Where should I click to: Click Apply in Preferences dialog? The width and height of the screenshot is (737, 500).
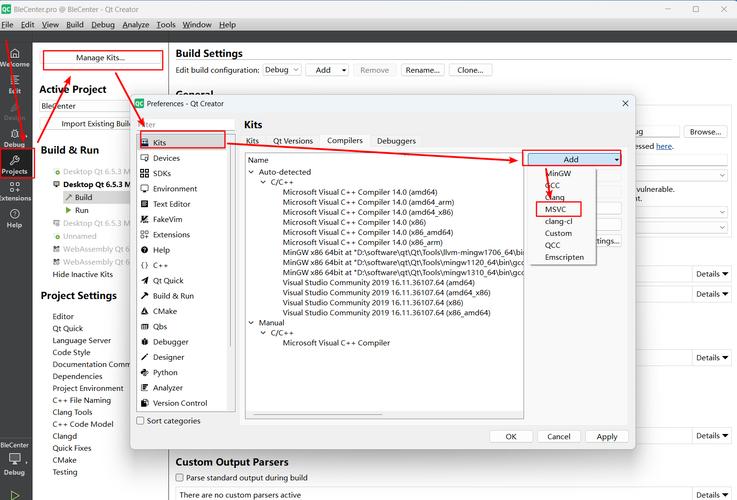pos(607,437)
